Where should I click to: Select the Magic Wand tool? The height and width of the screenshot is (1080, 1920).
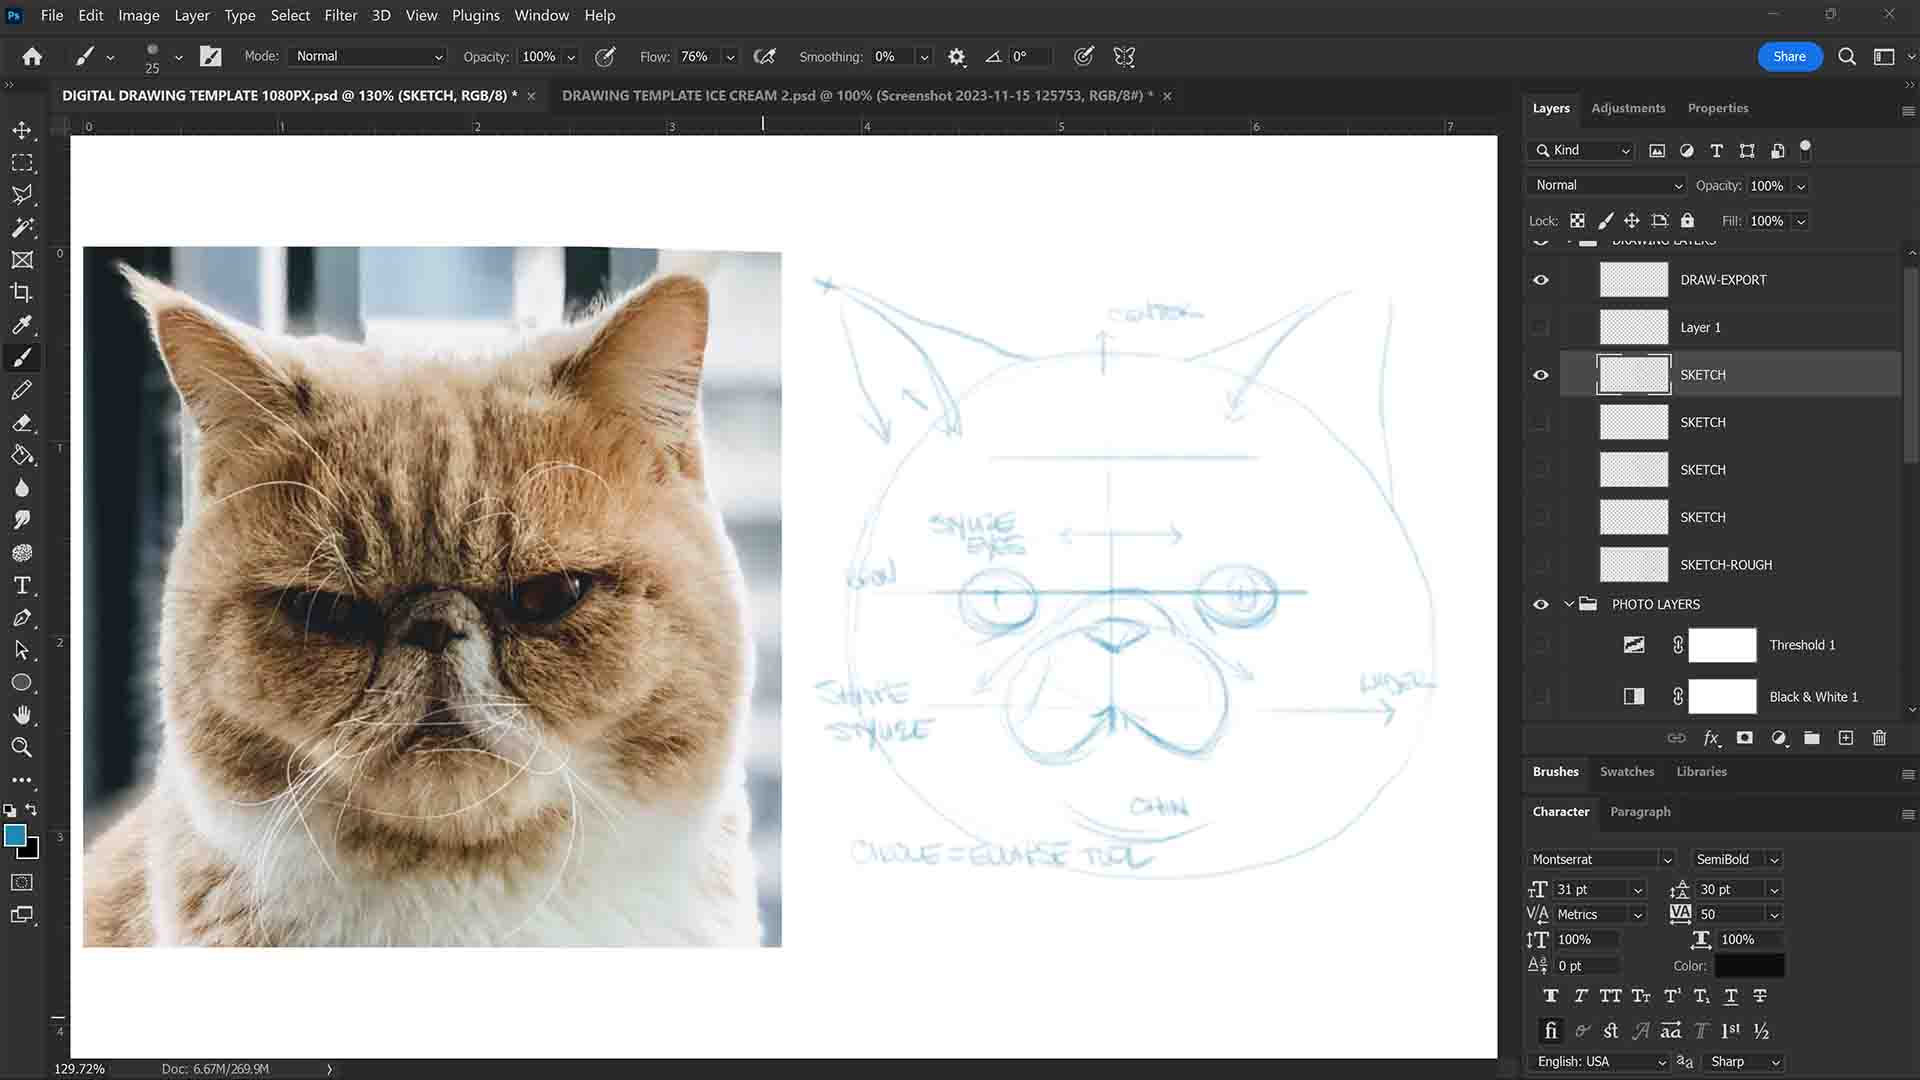pos(22,228)
